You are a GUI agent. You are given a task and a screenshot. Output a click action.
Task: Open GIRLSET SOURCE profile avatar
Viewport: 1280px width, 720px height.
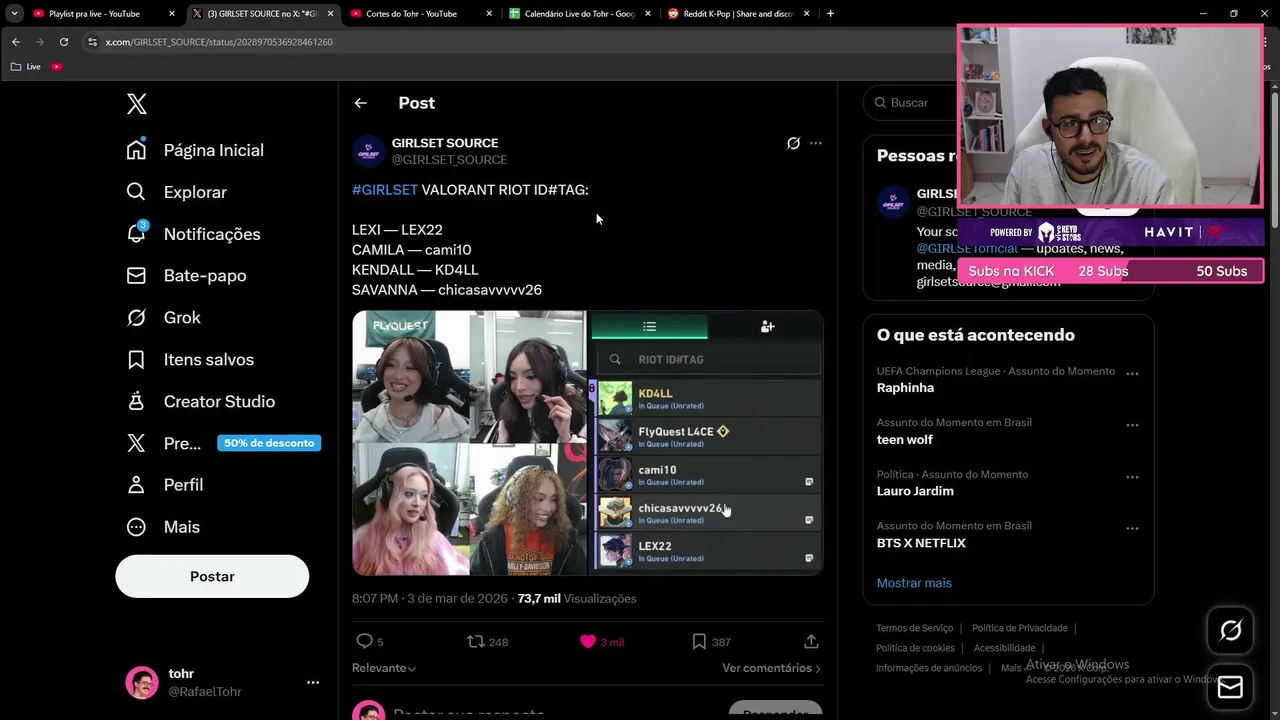coord(368,151)
